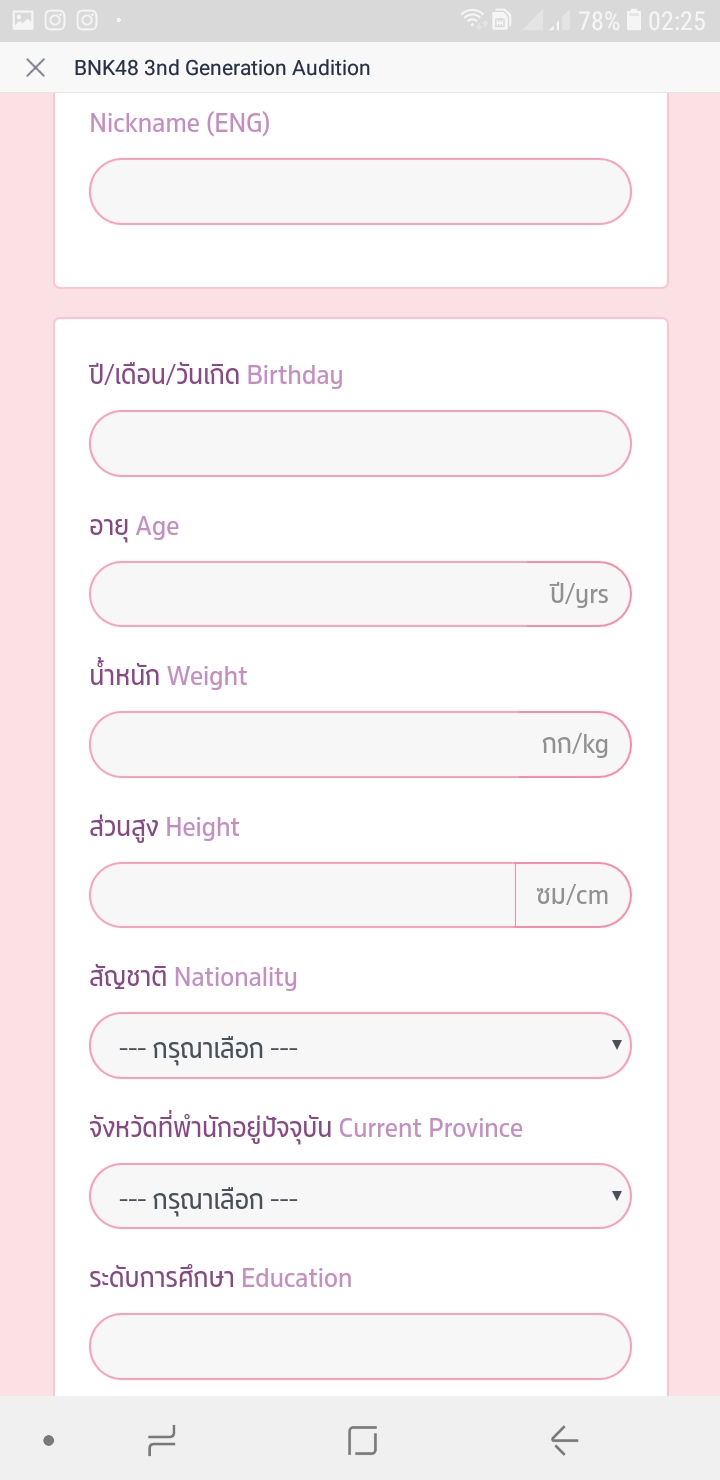Focus the Nickname (ENG) input field
720x1480 pixels.
point(360,192)
